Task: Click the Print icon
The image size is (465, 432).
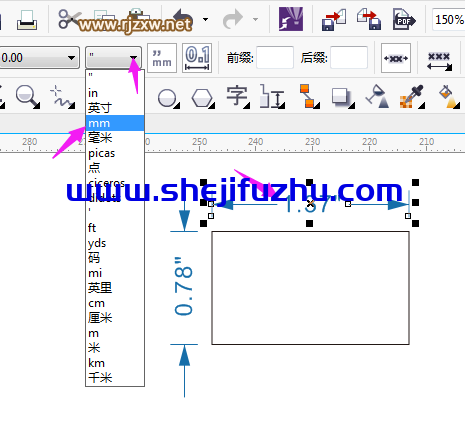Action: click(27, 20)
